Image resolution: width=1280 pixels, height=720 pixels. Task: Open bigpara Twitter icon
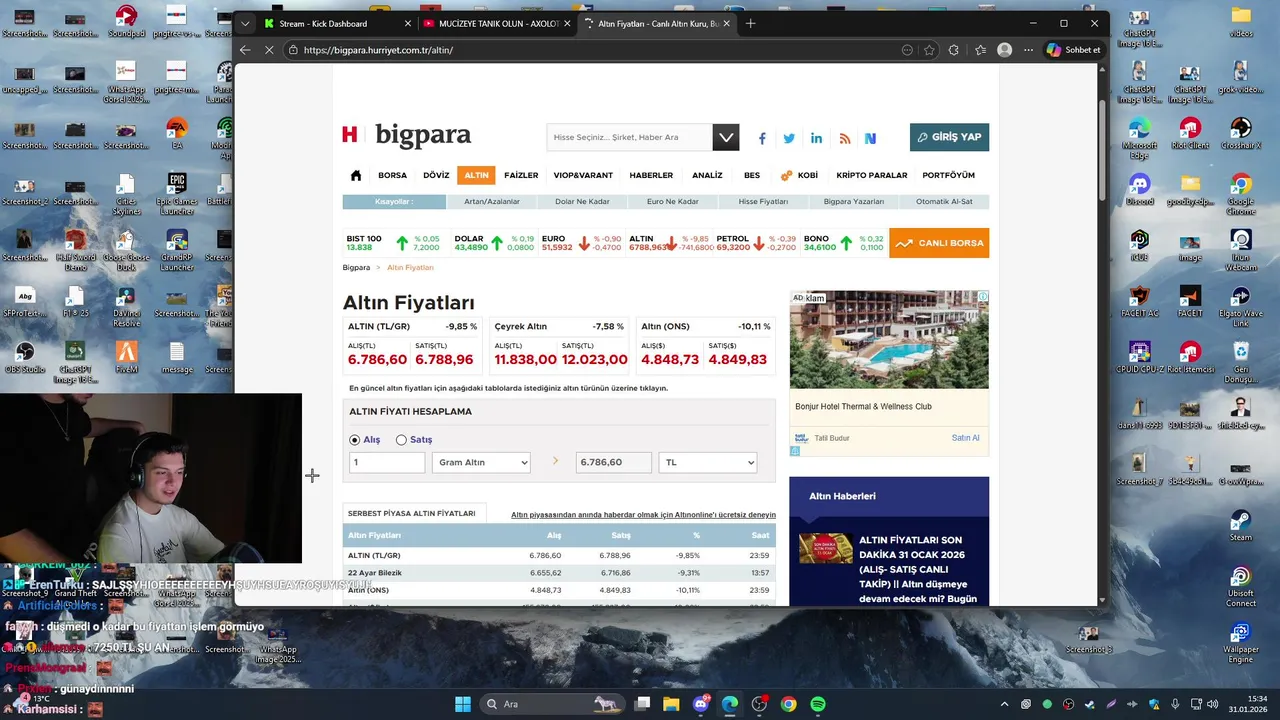(789, 138)
